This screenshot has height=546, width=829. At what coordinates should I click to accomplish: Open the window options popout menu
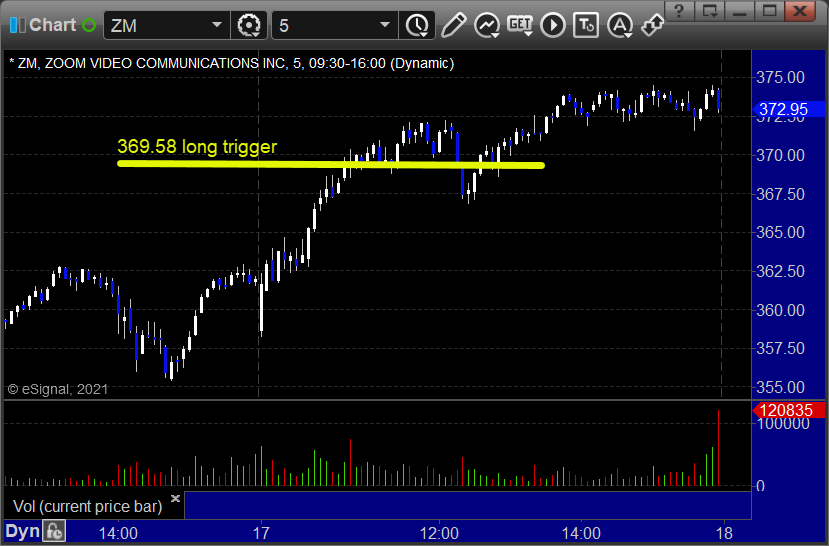pos(710,11)
